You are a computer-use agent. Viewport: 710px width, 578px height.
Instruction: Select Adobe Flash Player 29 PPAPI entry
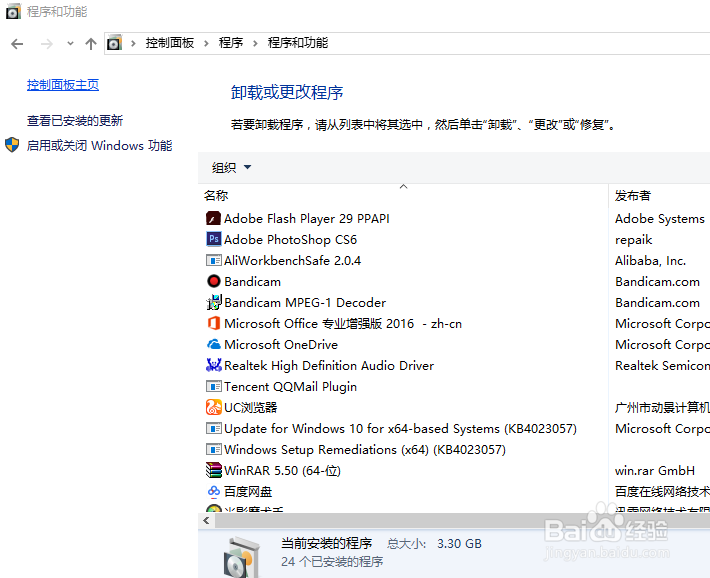(x=307, y=218)
